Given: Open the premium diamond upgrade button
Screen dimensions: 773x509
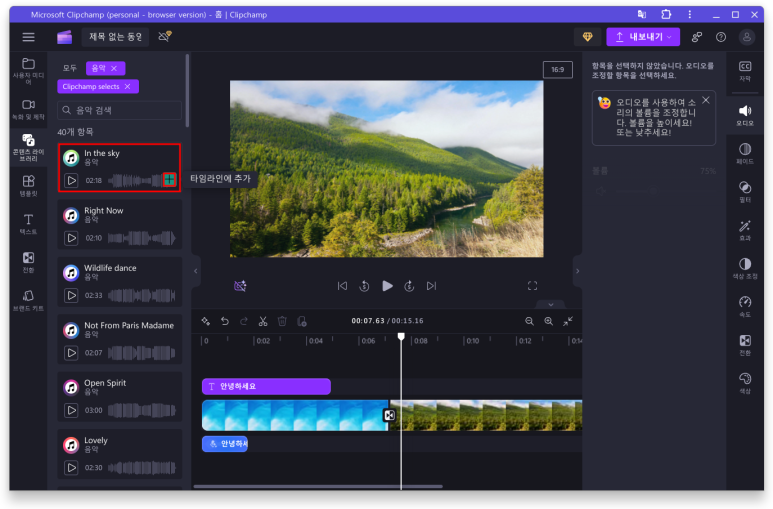Looking at the screenshot, I should pyautogui.click(x=587, y=37).
